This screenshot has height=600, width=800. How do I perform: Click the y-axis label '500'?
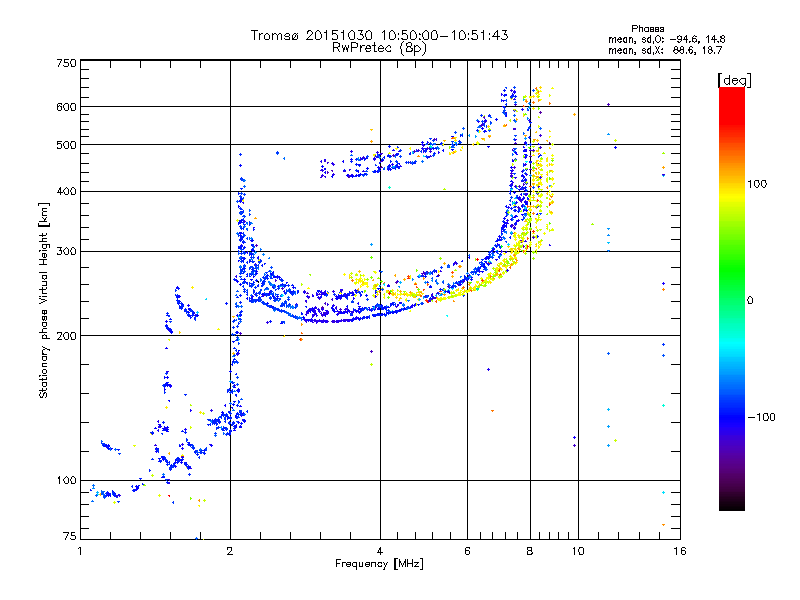tap(67, 145)
